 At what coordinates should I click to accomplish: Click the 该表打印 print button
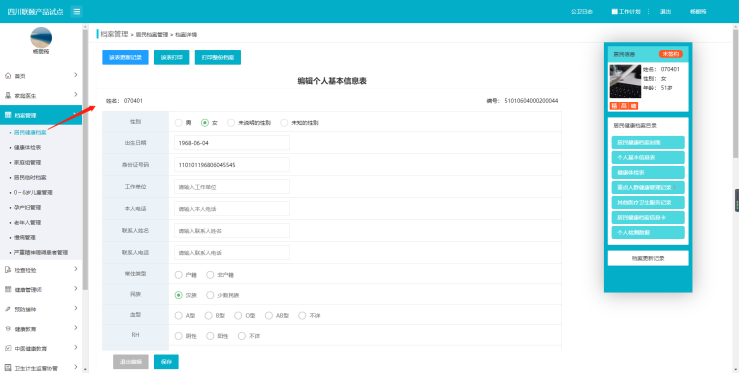[172, 57]
